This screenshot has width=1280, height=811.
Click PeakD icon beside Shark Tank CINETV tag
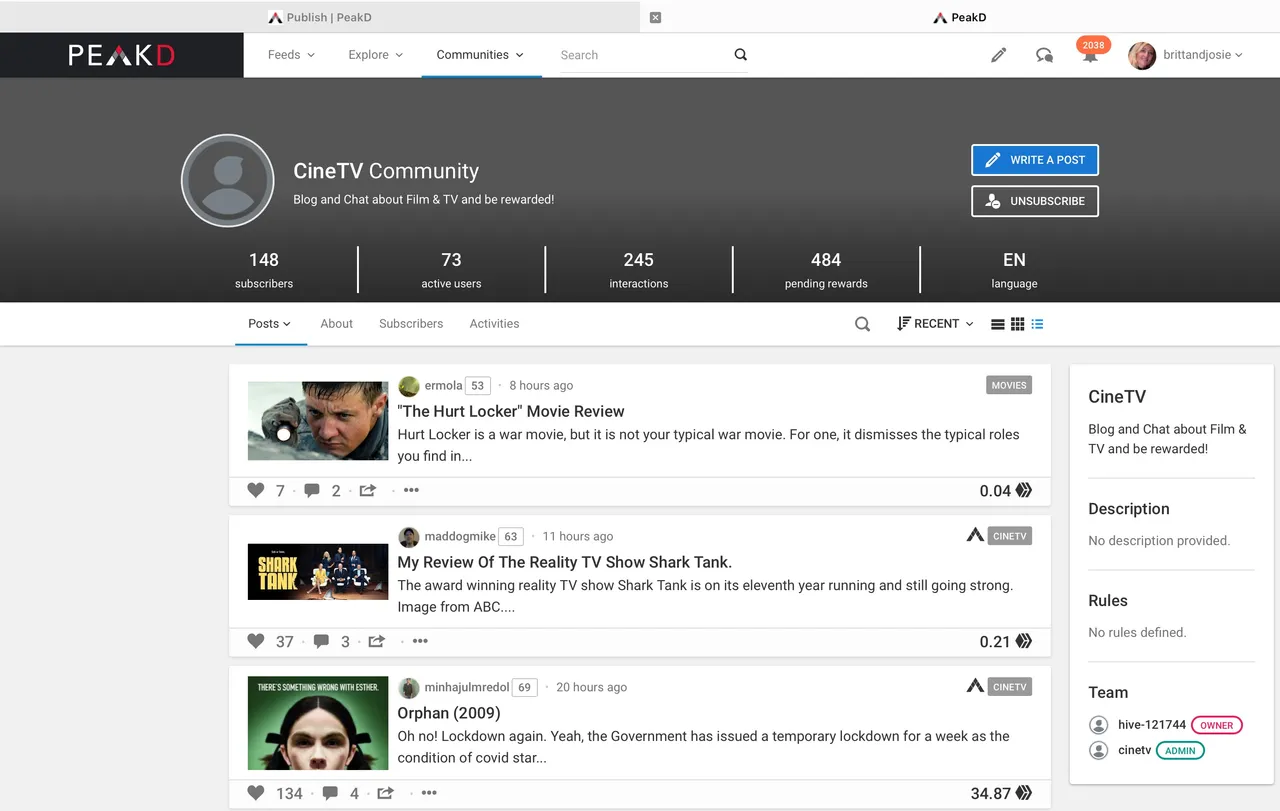click(975, 535)
